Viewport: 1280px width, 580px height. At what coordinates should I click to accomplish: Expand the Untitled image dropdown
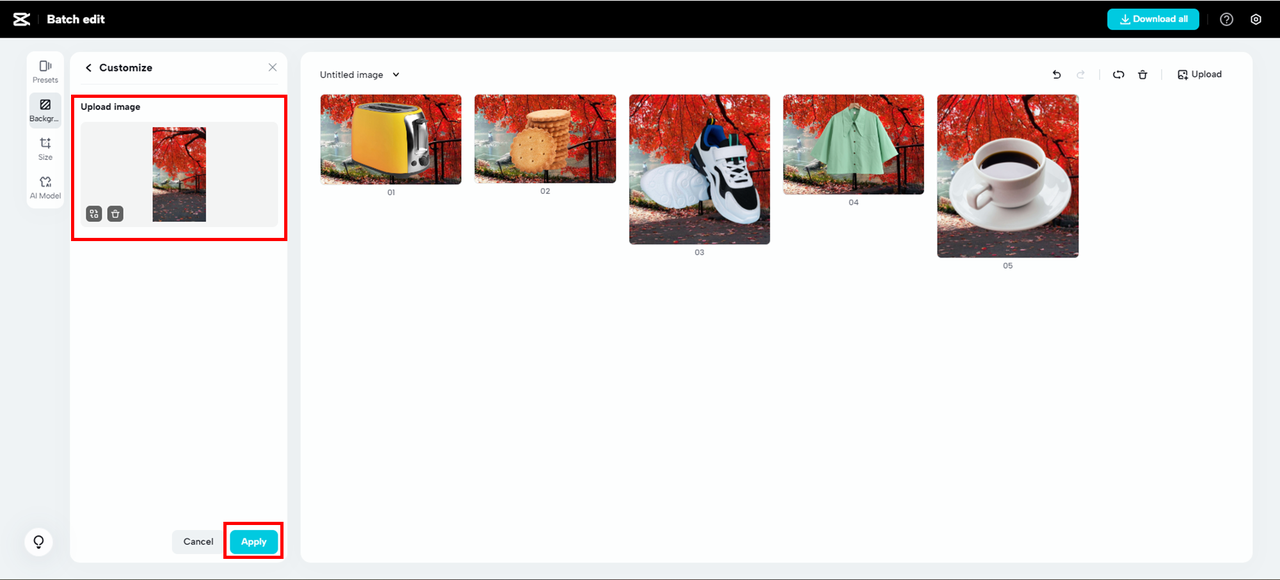360,75
